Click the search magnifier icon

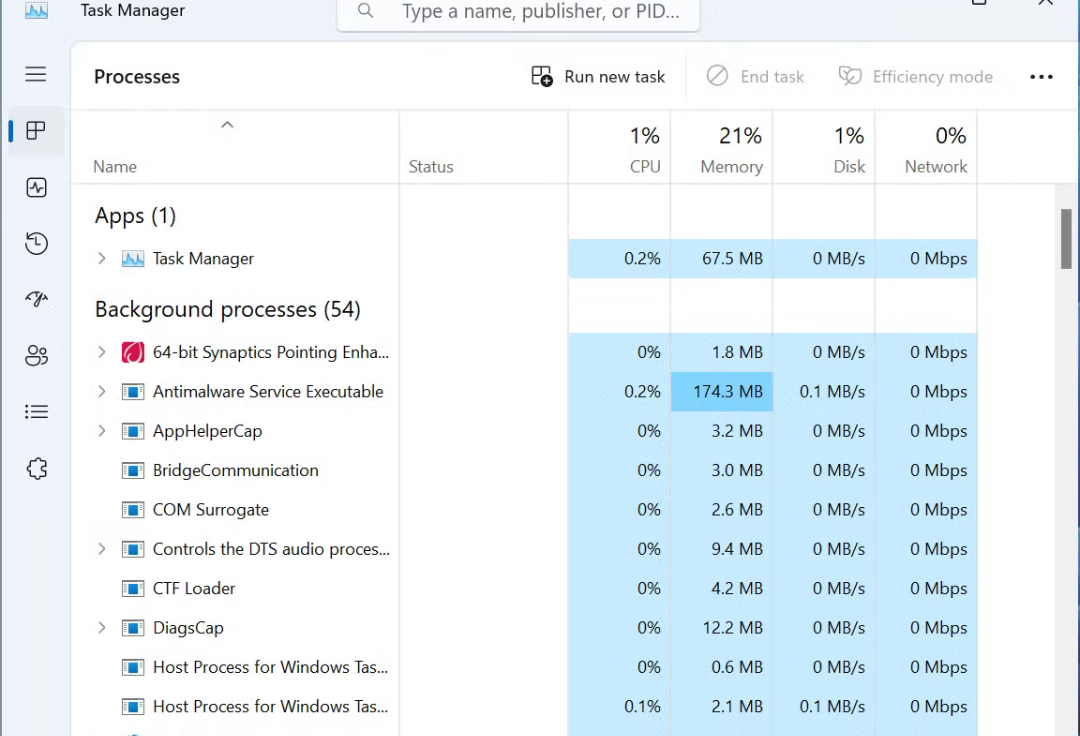tap(365, 12)
